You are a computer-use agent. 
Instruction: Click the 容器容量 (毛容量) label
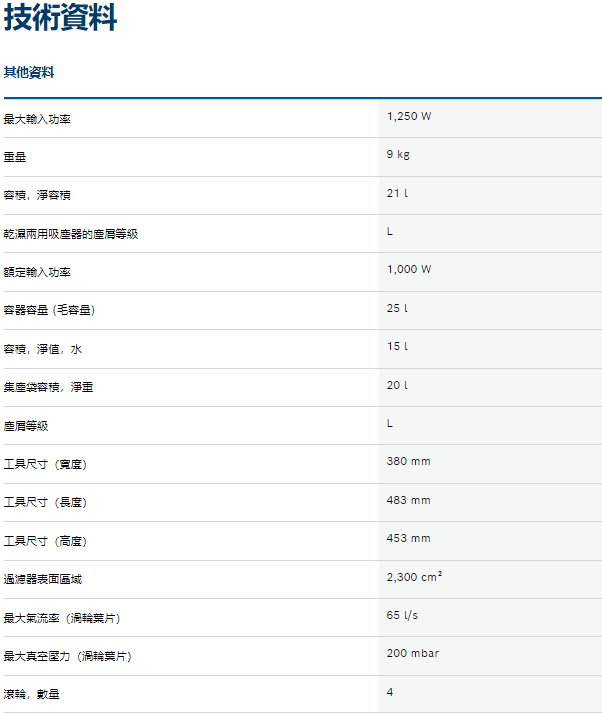[49, 311]
